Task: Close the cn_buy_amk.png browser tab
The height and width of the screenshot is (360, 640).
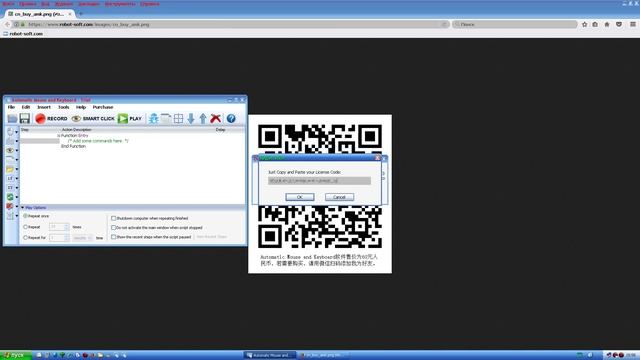Action: (70, 14)
